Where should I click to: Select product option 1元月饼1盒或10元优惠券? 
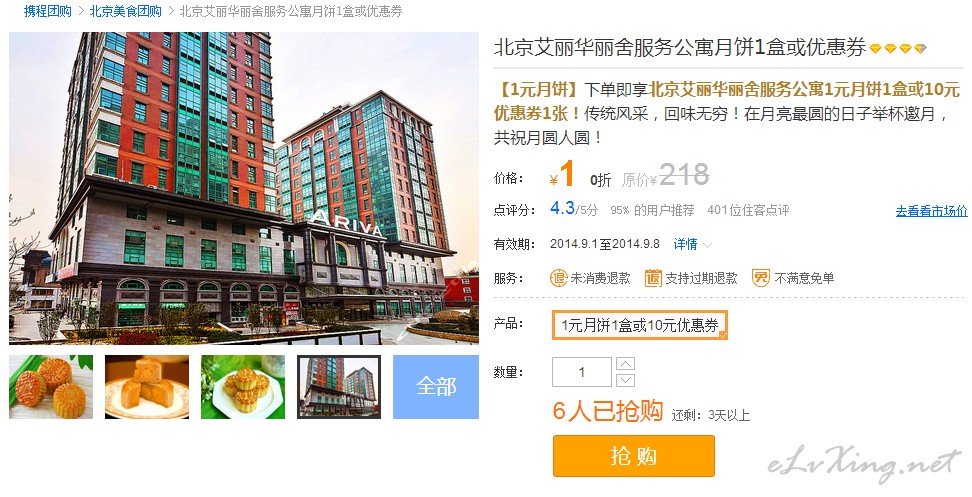click(640, 325)
